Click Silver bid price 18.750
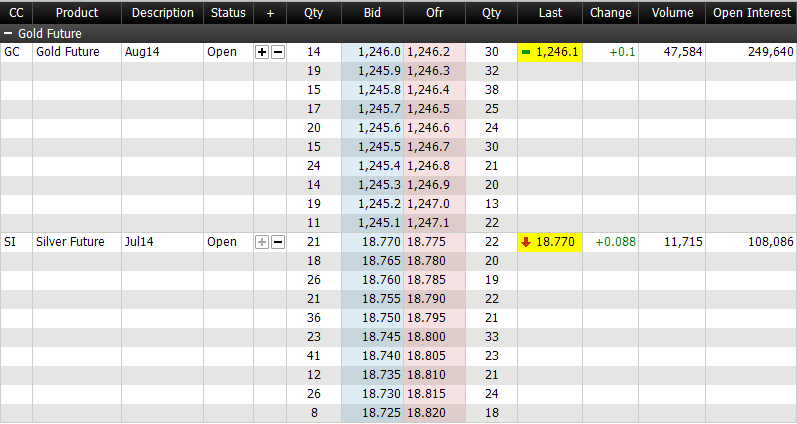The height and width of the screenshot is (424, 797). pyautogui.click(x=381, y=318)
